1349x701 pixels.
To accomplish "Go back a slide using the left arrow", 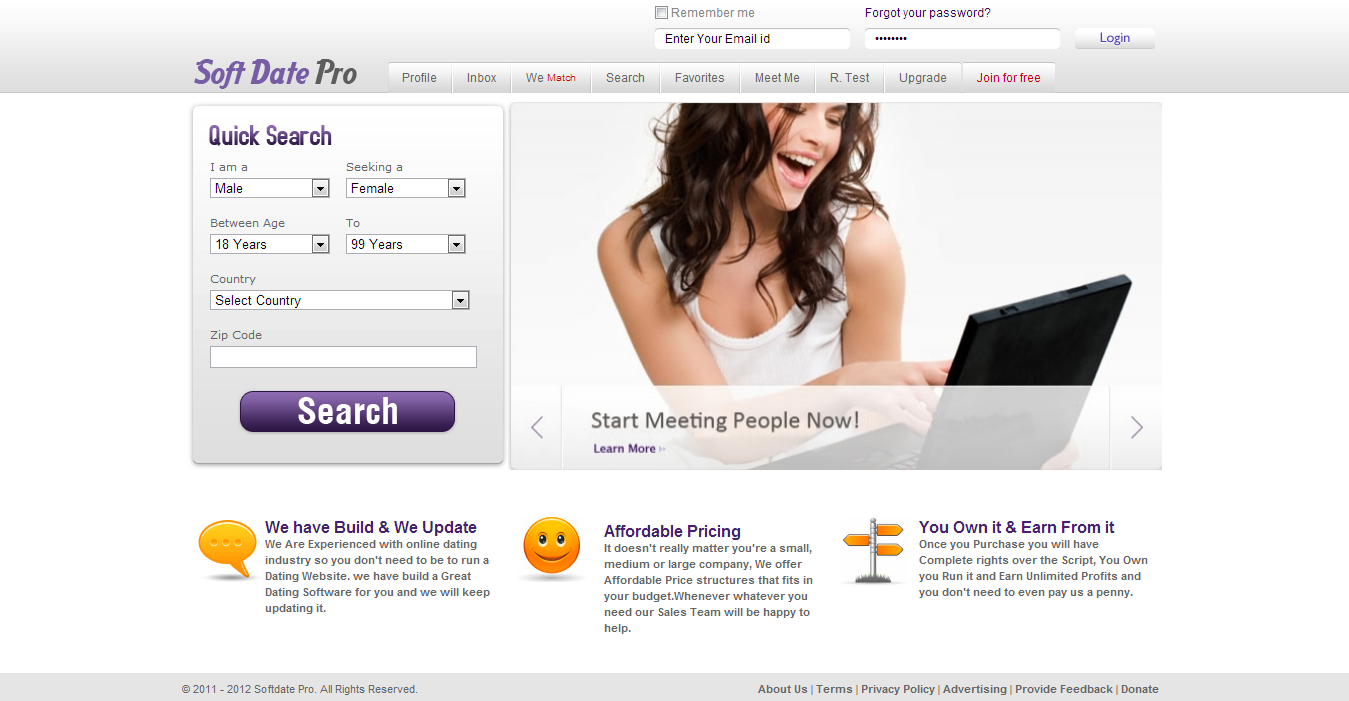I will pyautogui.click(x=536, y=427).
